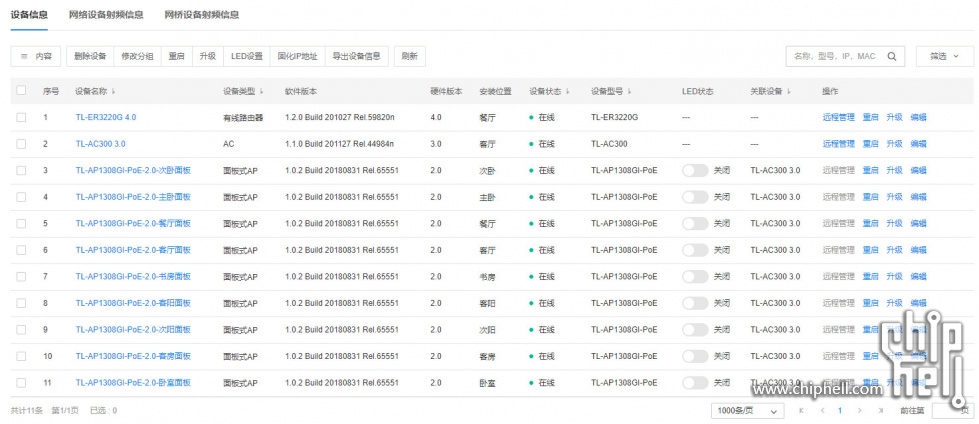Click 重启 in 客厅面板 row
The height and width of the screenshot is (424, 979).
pos(870,250)
